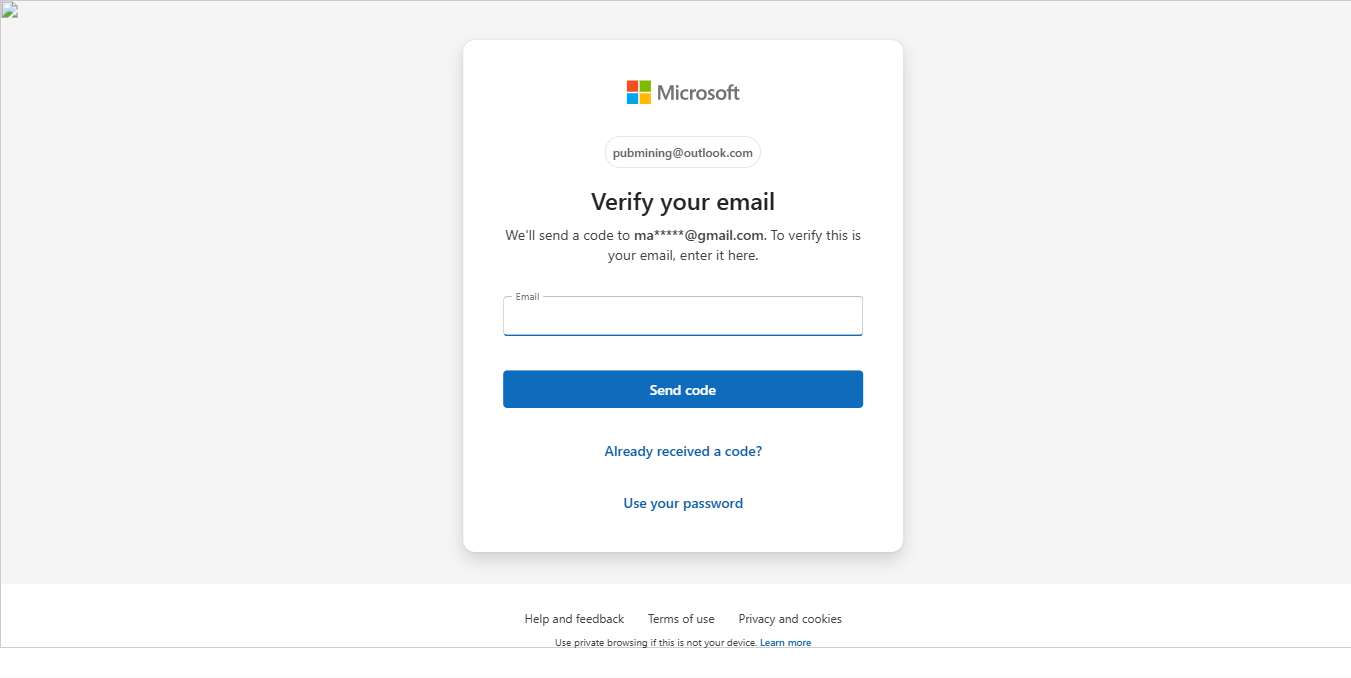Click the small Email field label
Image resolution: width=1351 pixels, height=678 pixels.
click(527, 297)
